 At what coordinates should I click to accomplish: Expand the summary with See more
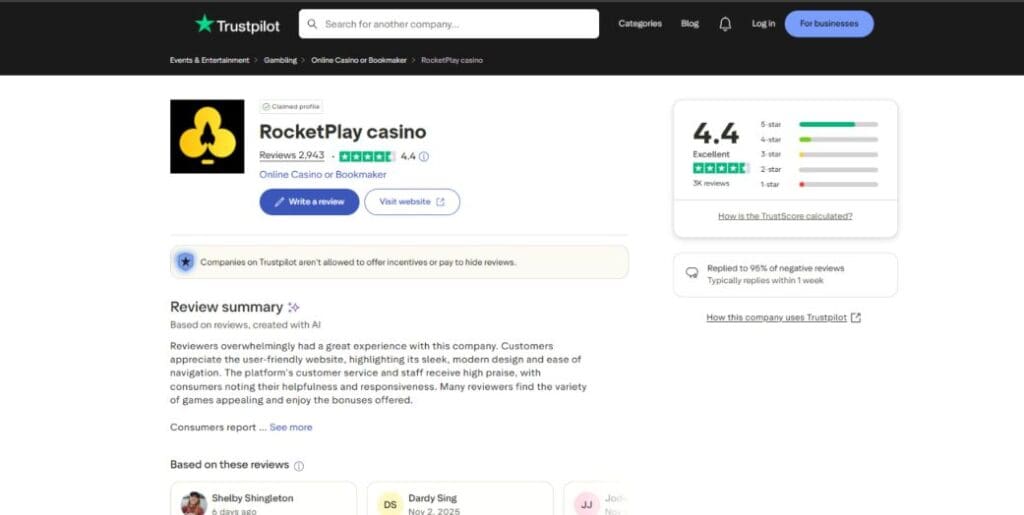click(x=291, y=427)
